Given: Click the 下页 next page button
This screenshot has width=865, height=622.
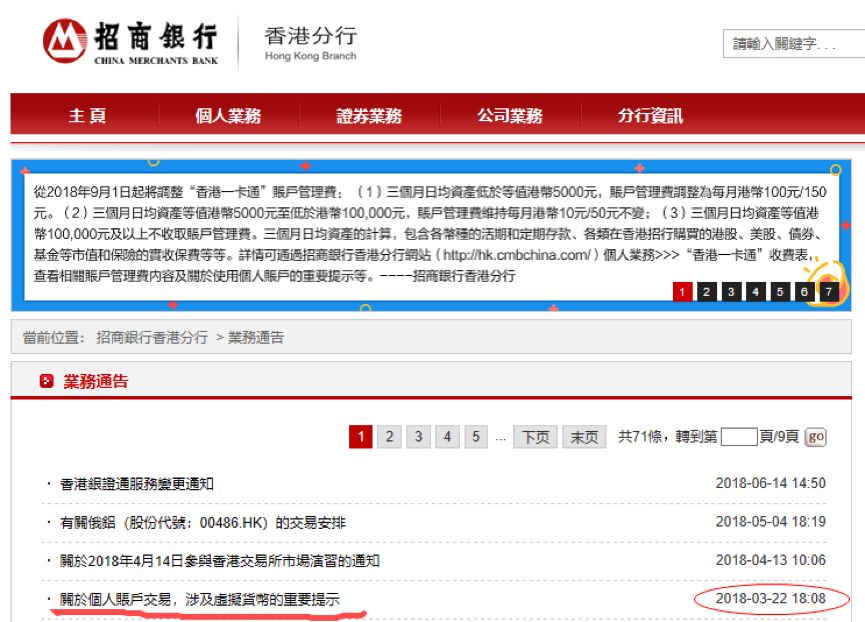Looking at the screenshot, I should 535,437.
